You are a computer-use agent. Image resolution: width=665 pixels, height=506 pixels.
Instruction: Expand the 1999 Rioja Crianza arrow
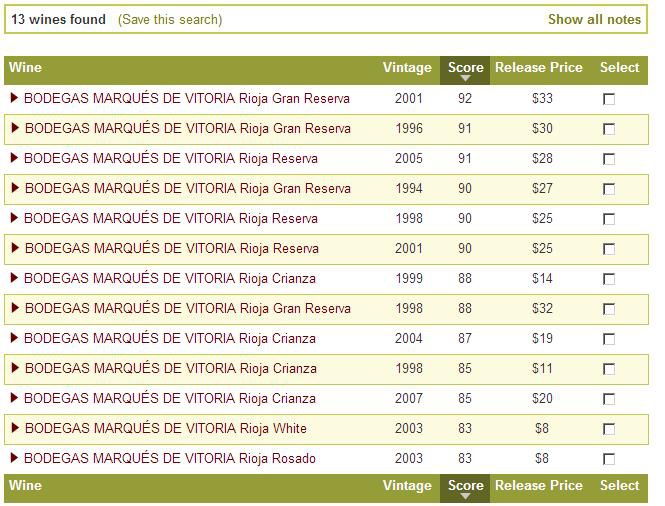click(x=14, y=277)
